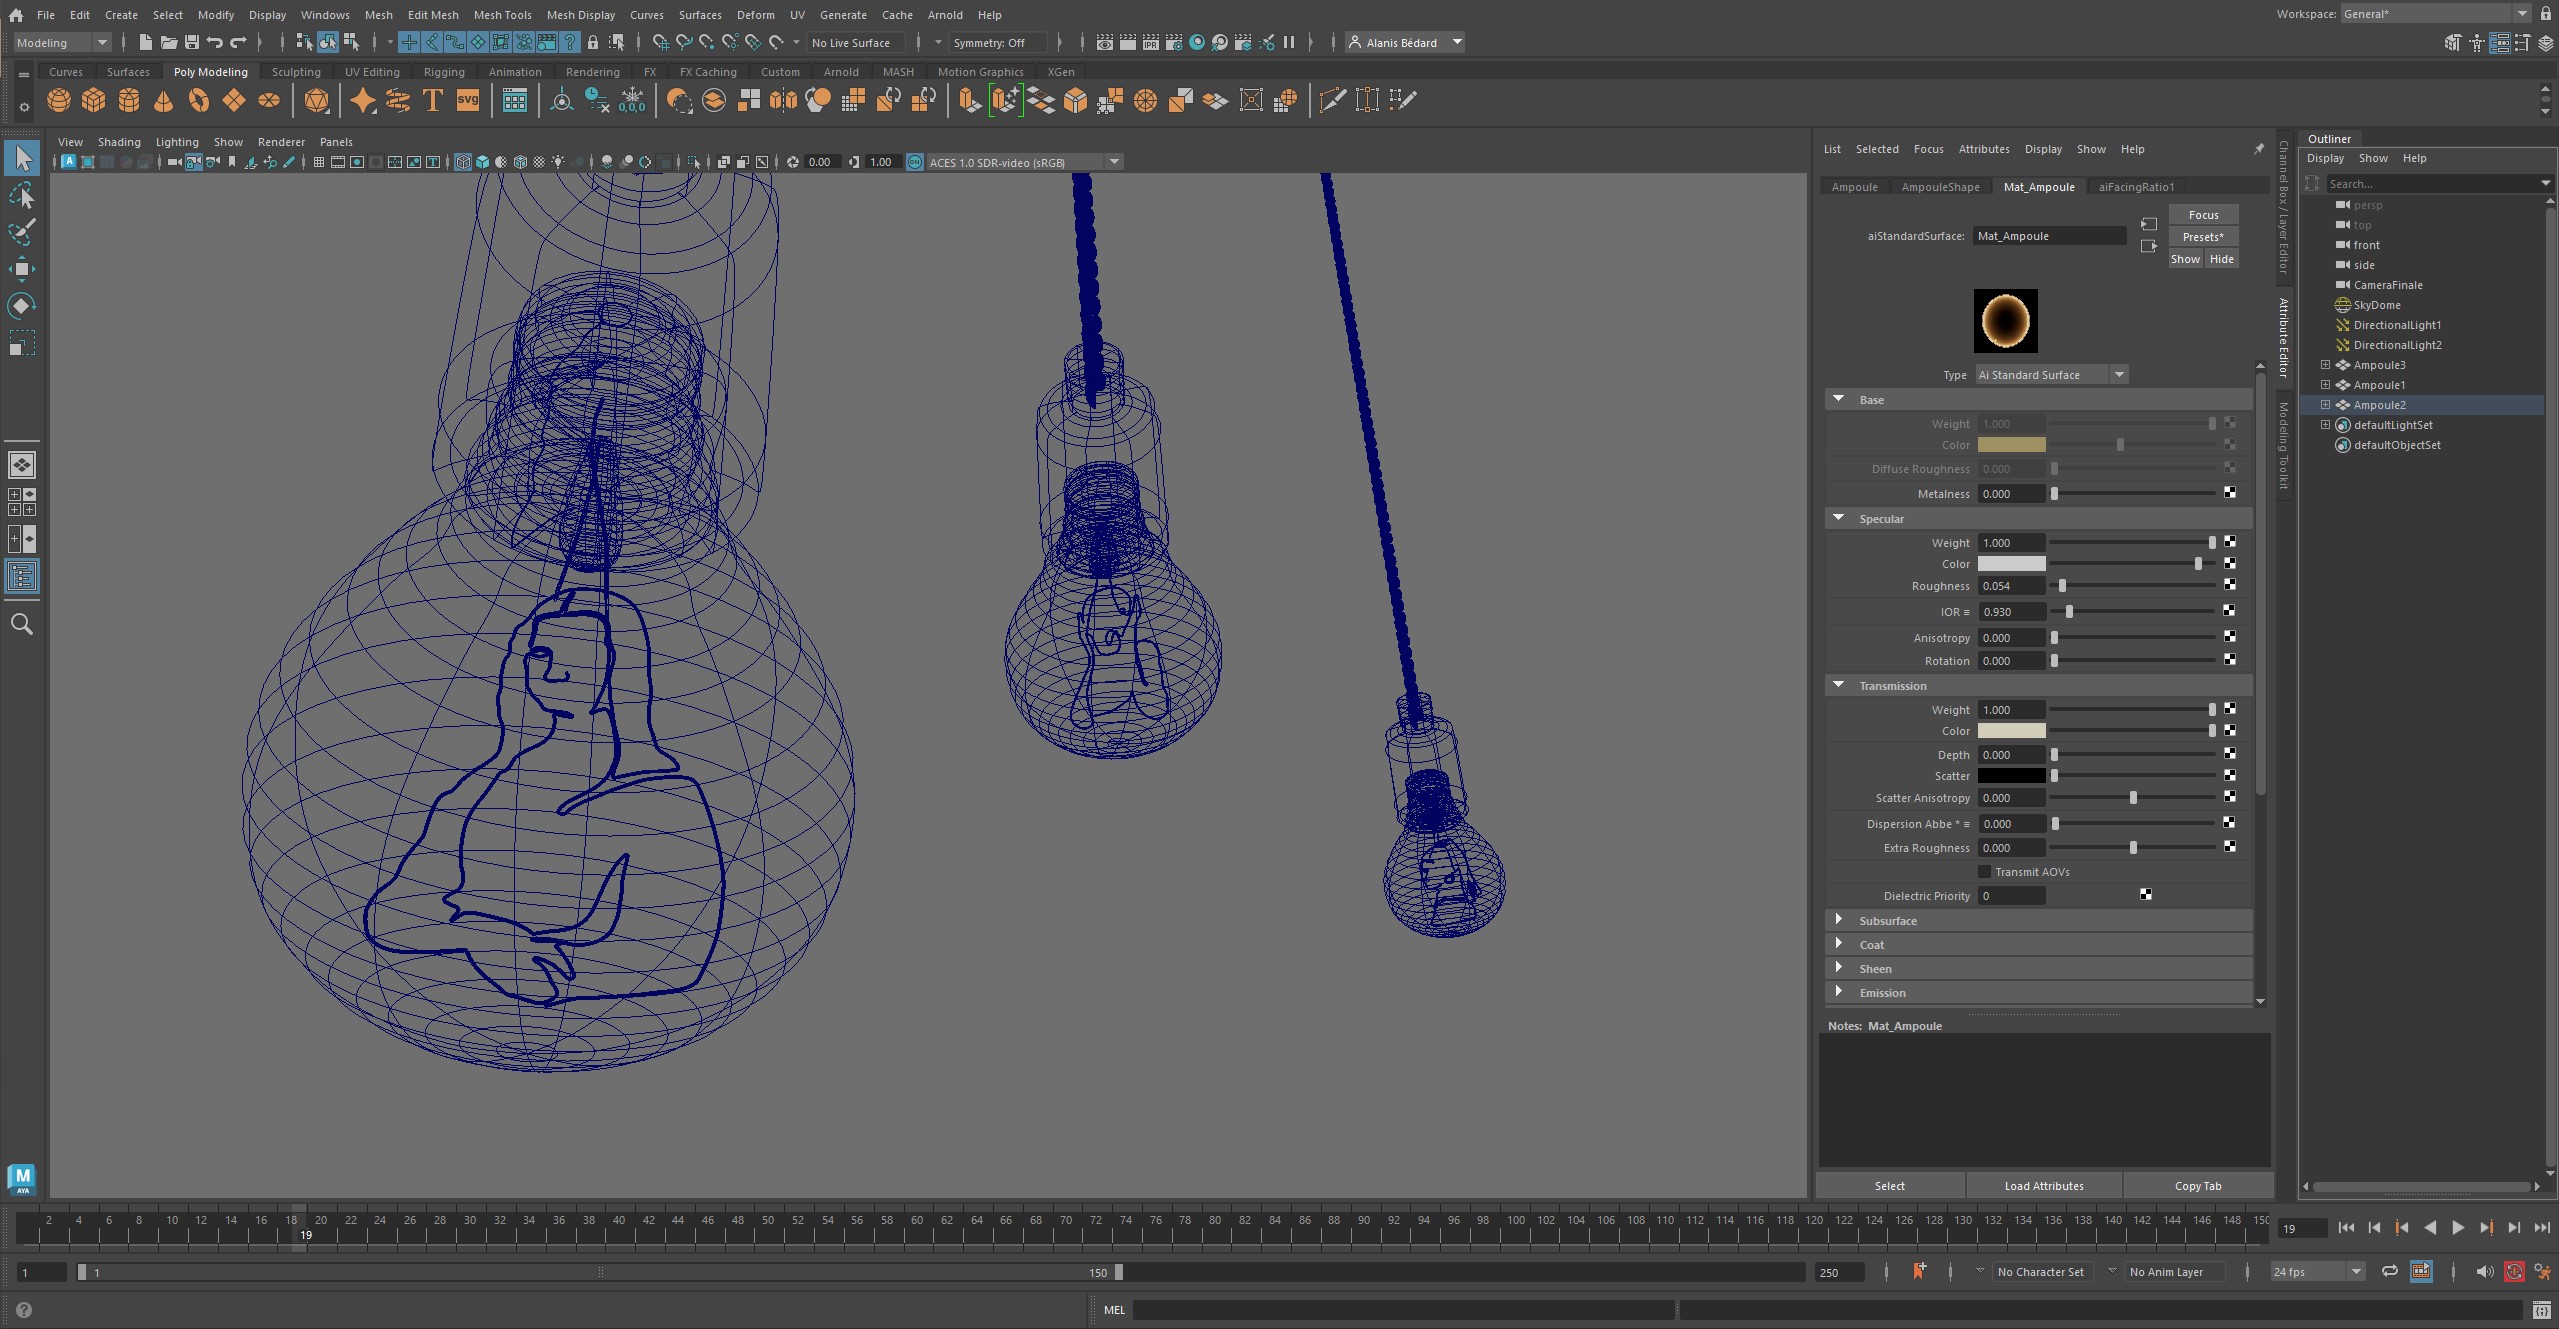This screenshot has height=1329, width=2559.
Task: Click the Script Editor icon at bottom right
Action: (x=2542, y=1309)
